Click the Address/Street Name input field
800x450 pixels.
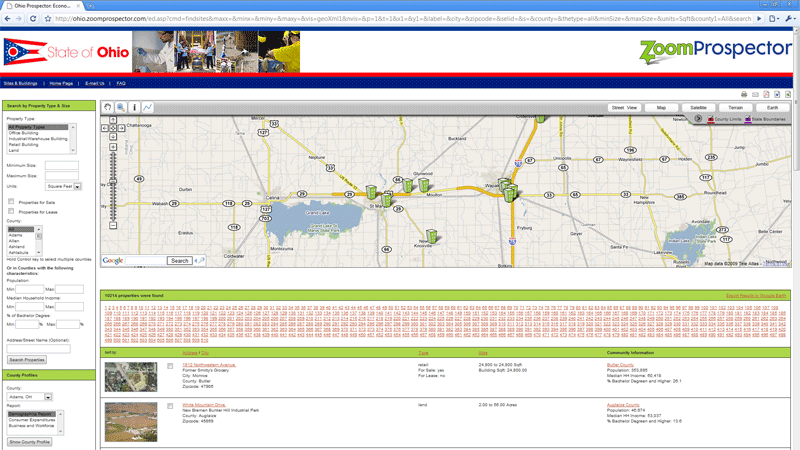pos(39,349)
